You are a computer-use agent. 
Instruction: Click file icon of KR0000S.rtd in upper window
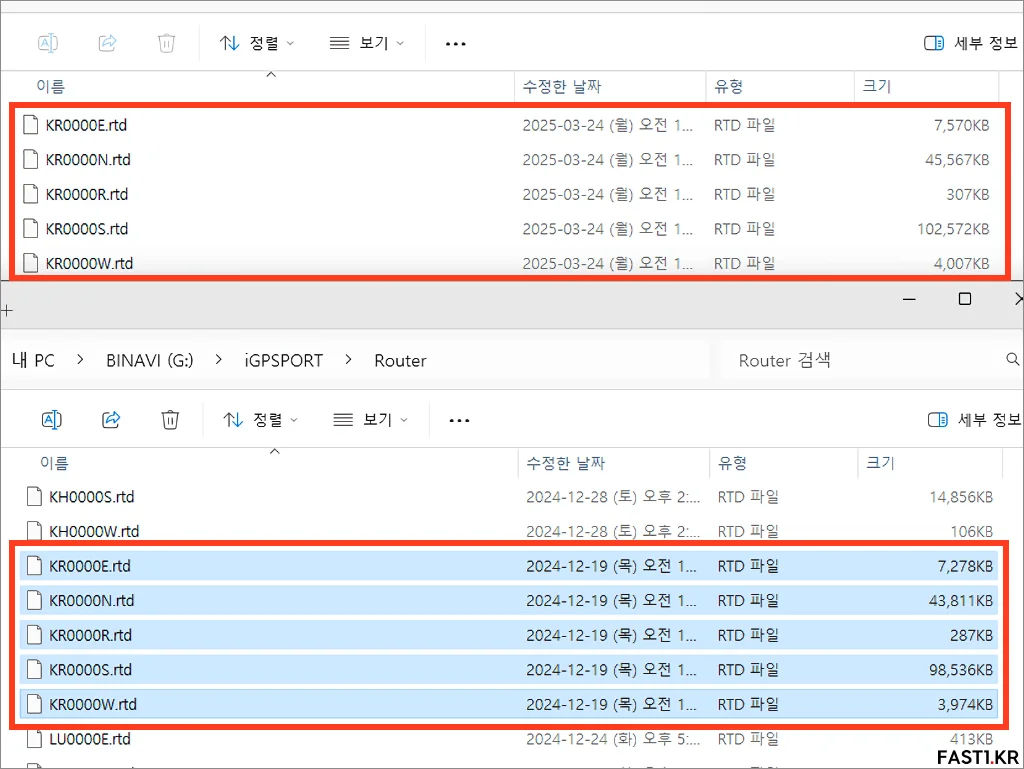(31, 228)
